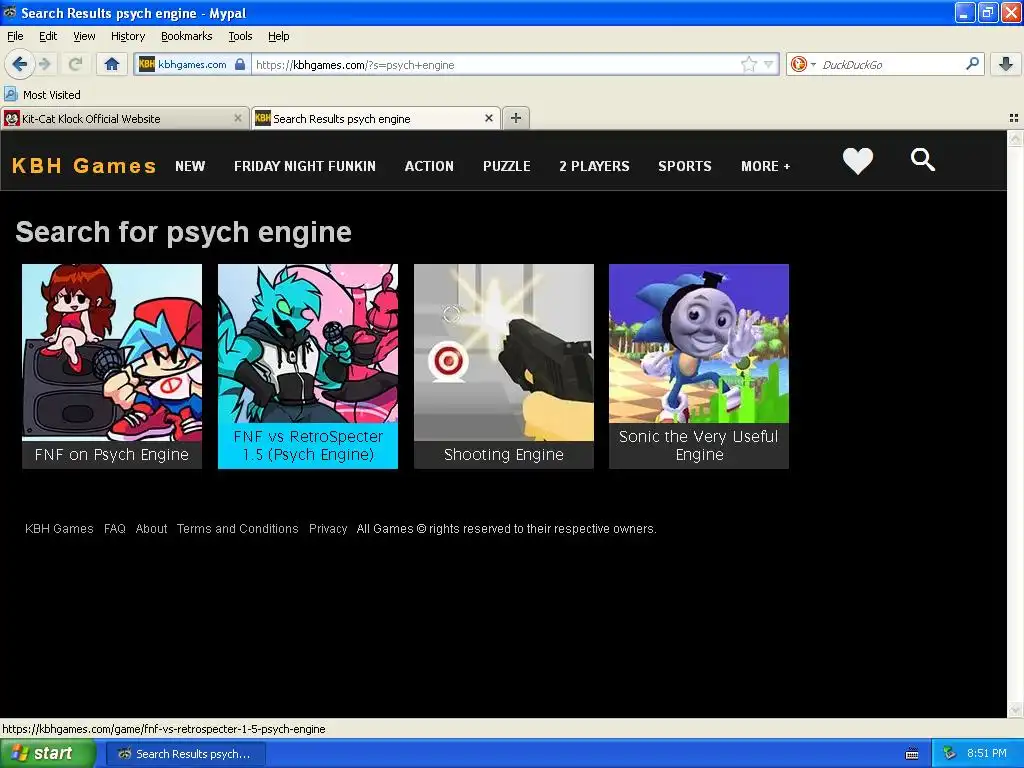This screenshot has height=768, width=1024.
Task: Open the About footer link
Action: click(x=152, y=528)
